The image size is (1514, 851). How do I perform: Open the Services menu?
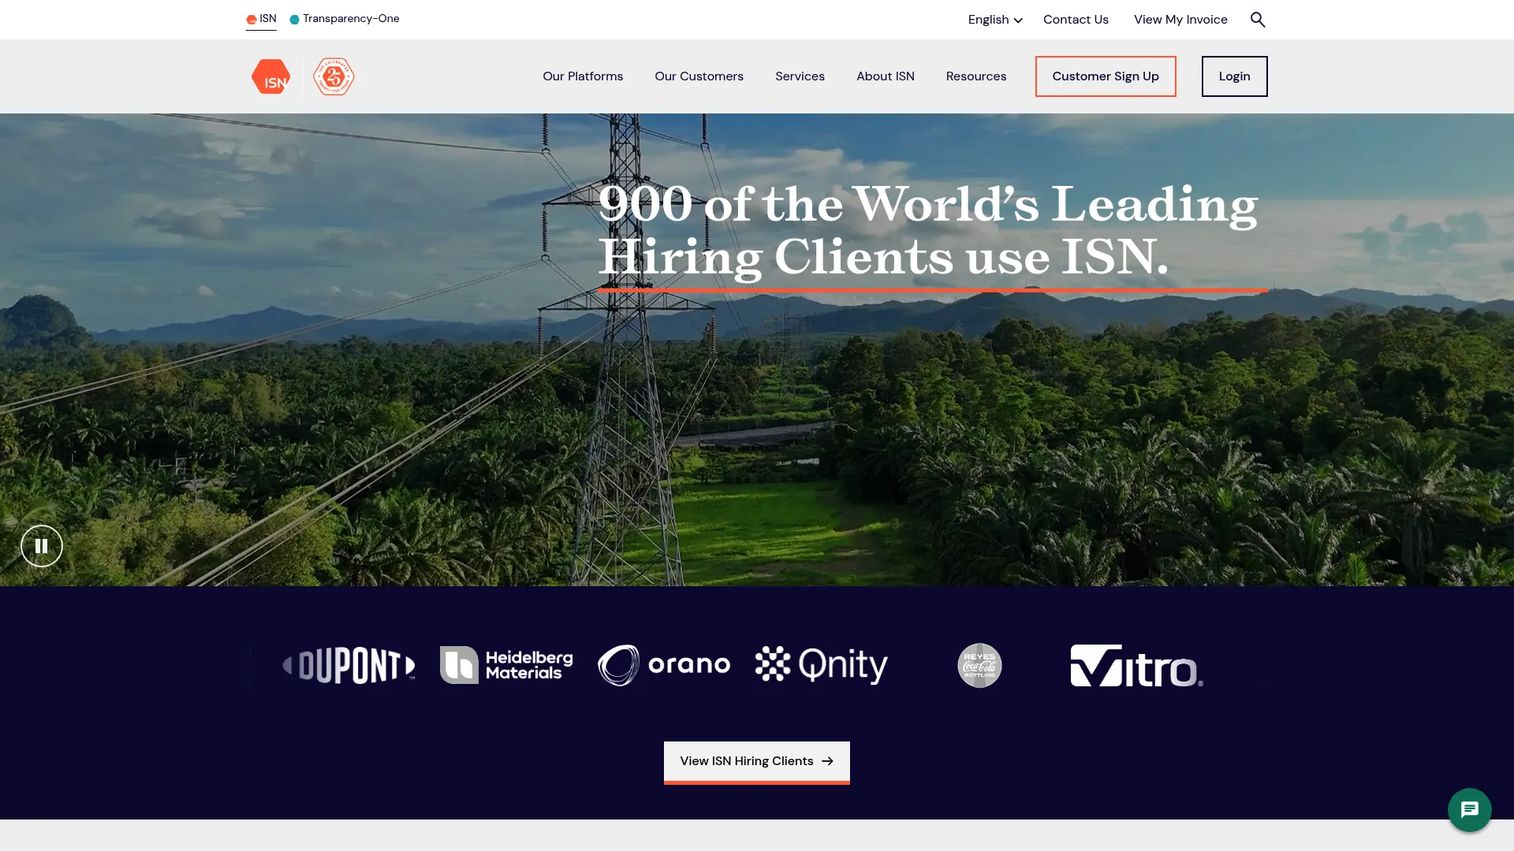click(800, 76)
